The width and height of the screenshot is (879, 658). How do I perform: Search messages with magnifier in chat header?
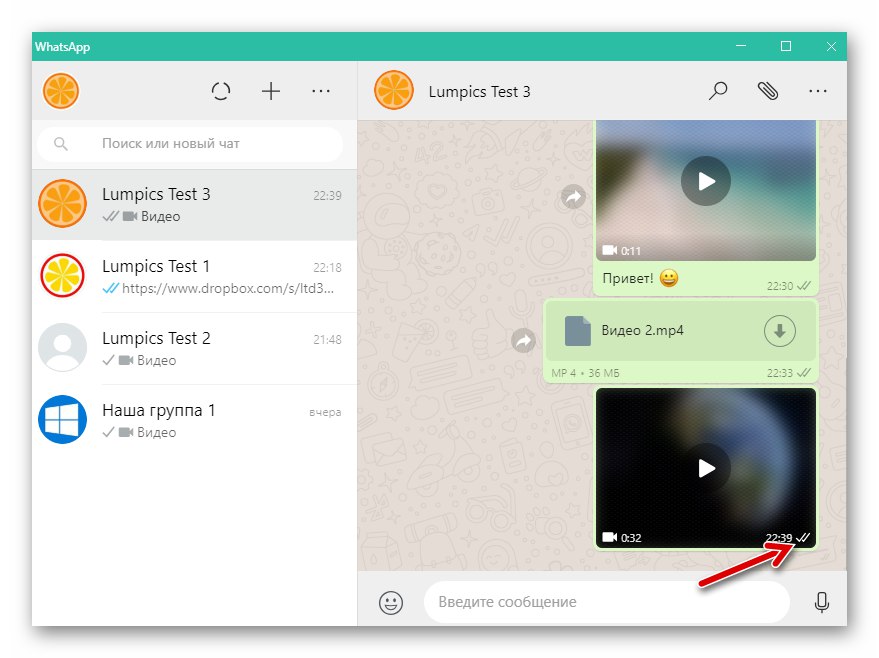point(718,91)
